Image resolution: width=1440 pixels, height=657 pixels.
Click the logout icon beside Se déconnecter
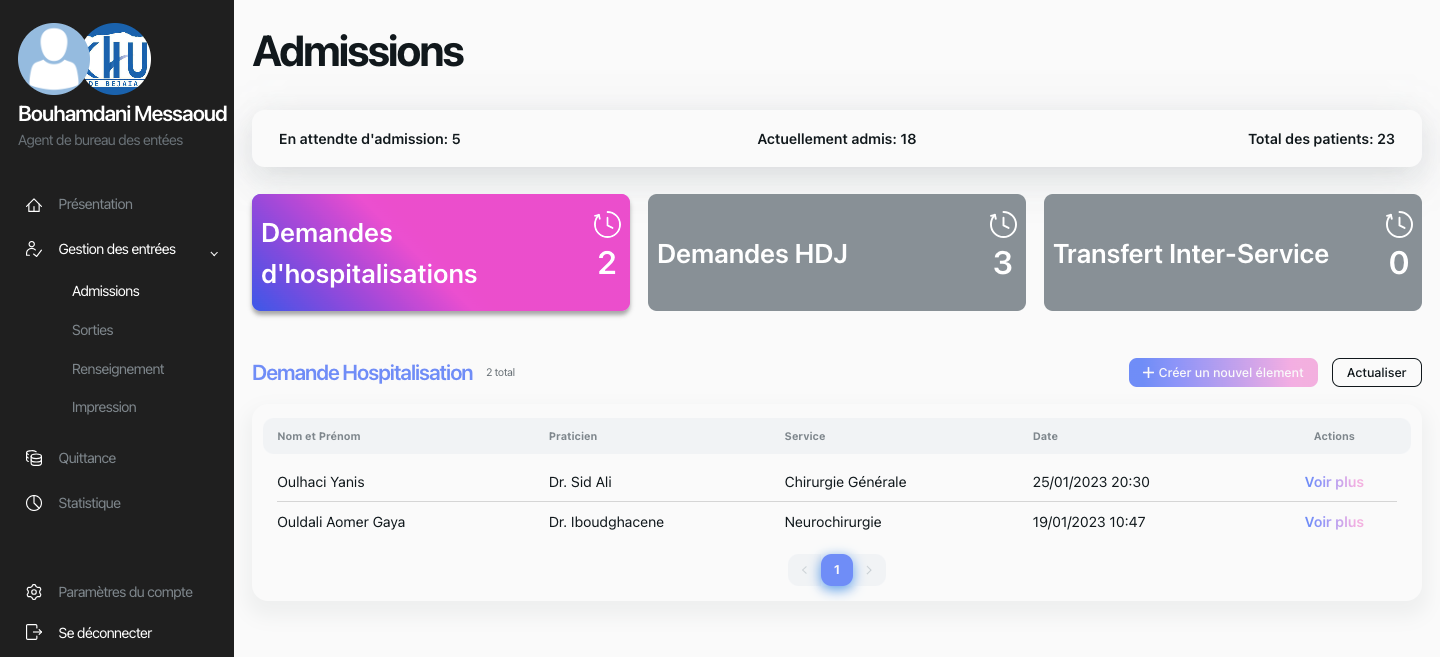click(x=34, y=633)
